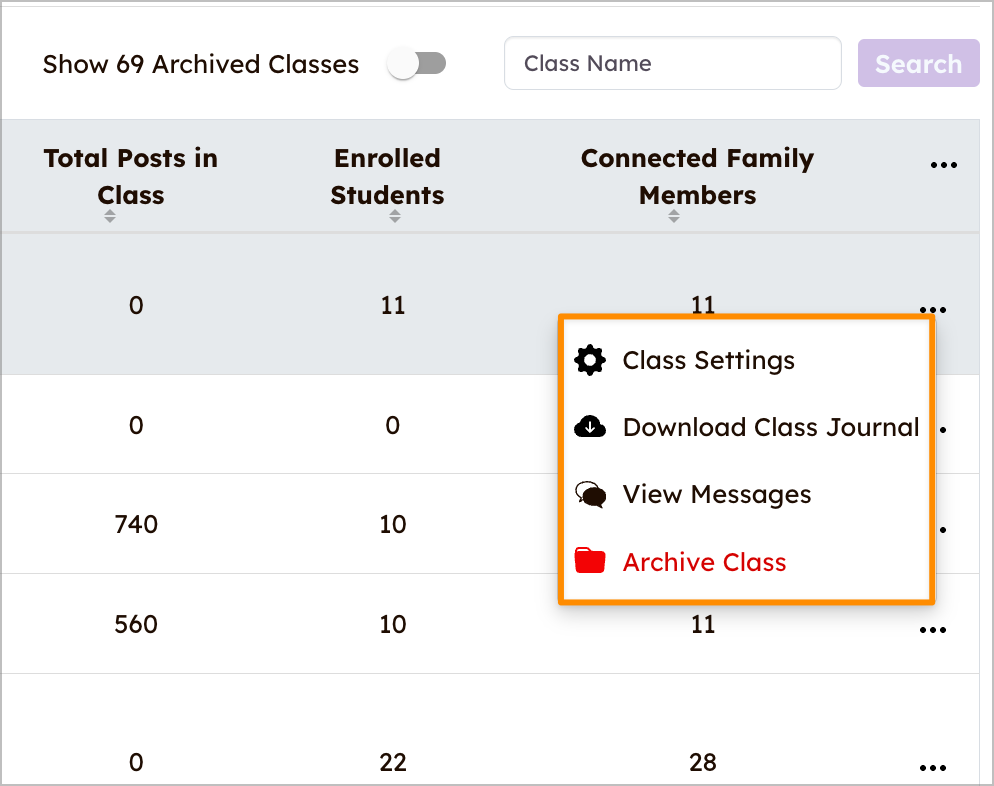Click the red folder icon to archive
Screen dimensions: 994x786
click(590, 561)
